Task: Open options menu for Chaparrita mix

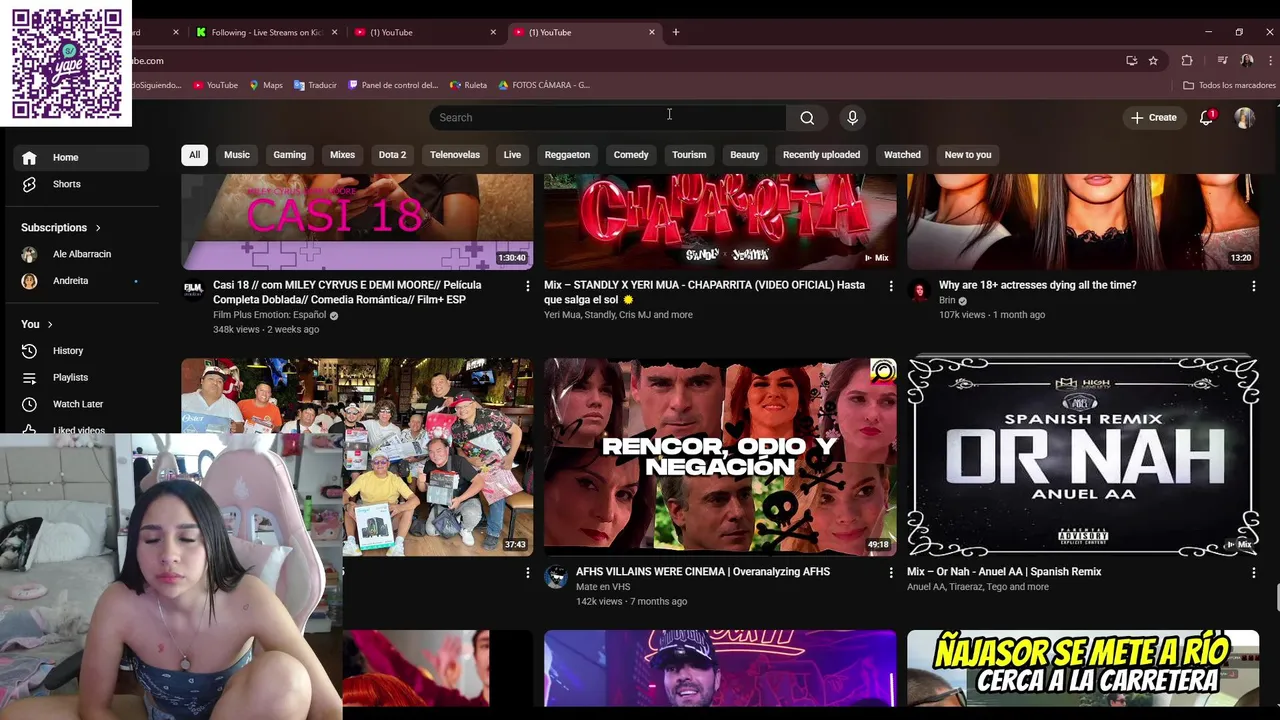Action: click(891, 286)
